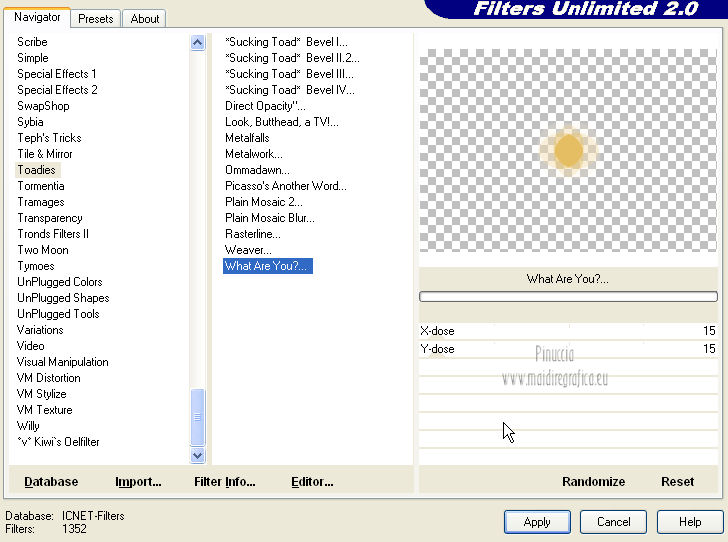Select the Ommadawn... filter

[x=257, y=170]
